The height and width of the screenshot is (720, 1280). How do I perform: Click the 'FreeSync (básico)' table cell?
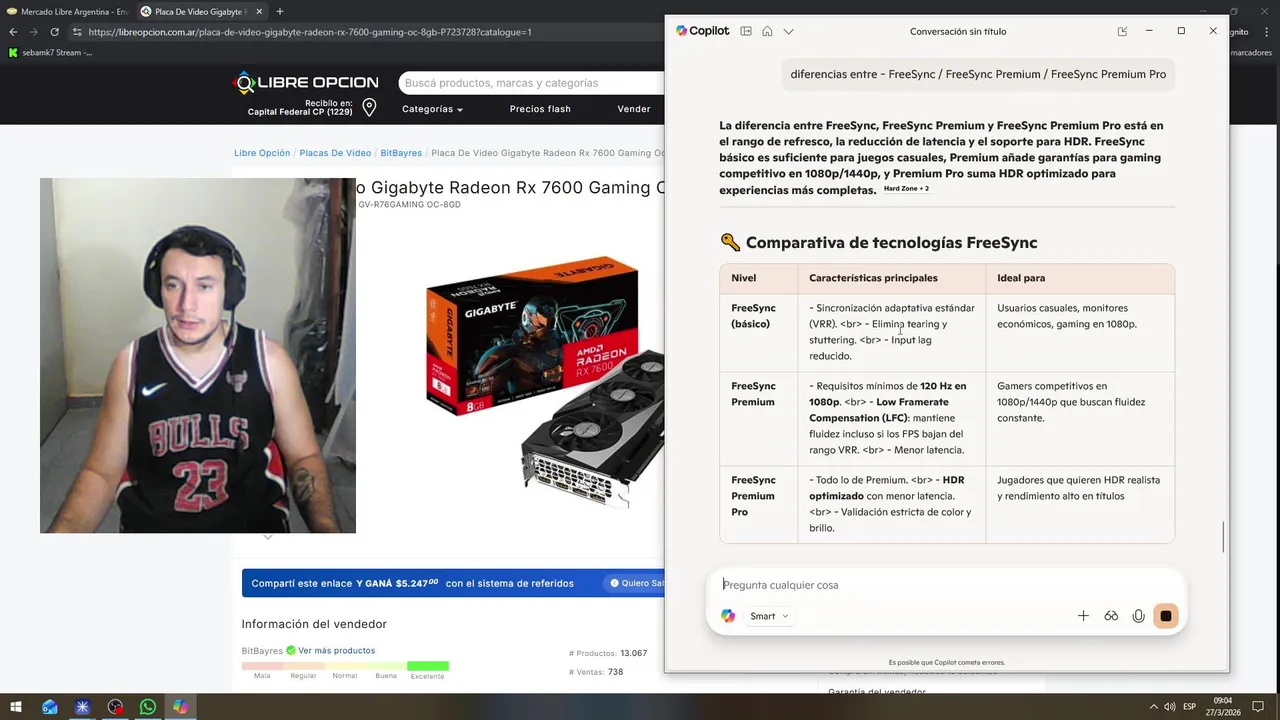pos(758,333)
